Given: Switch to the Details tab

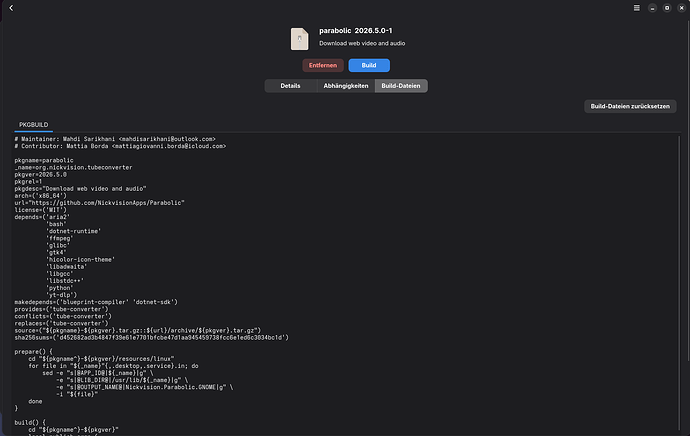Looking at the screenshot, I should (x=290, y=86).
